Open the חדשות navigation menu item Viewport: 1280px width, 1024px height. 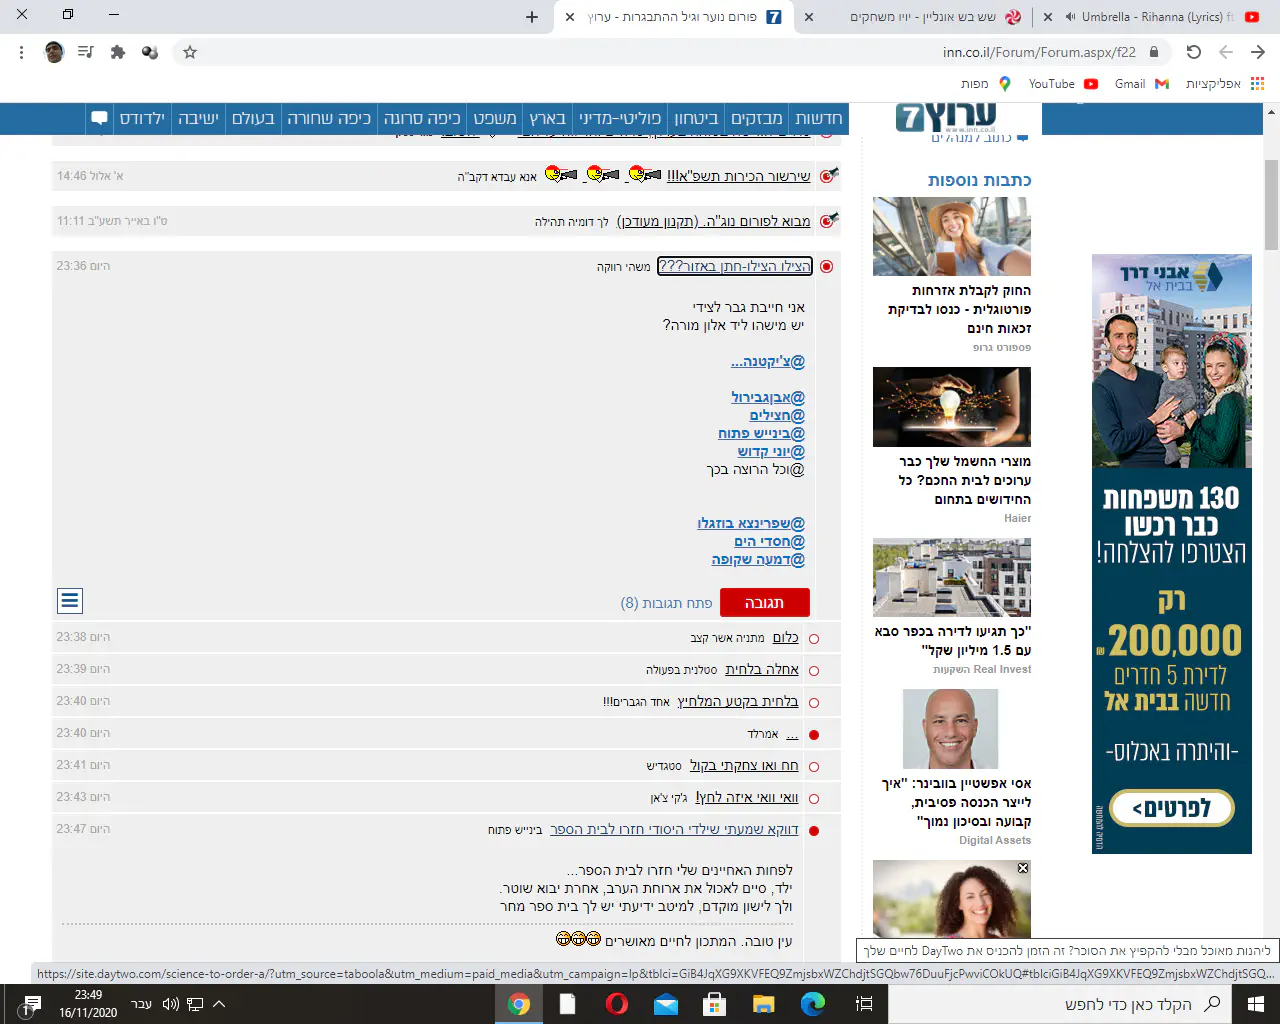coord(818,118)
